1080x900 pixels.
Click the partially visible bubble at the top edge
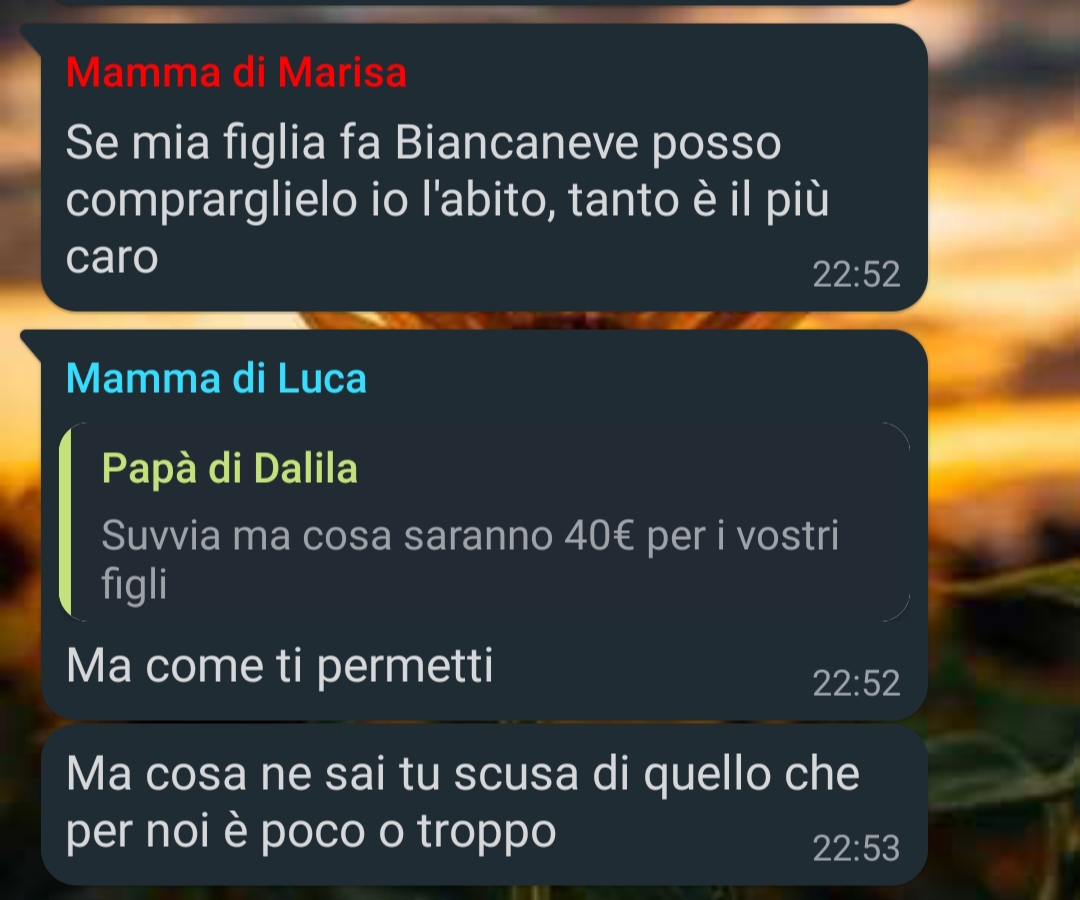[482, 2]
